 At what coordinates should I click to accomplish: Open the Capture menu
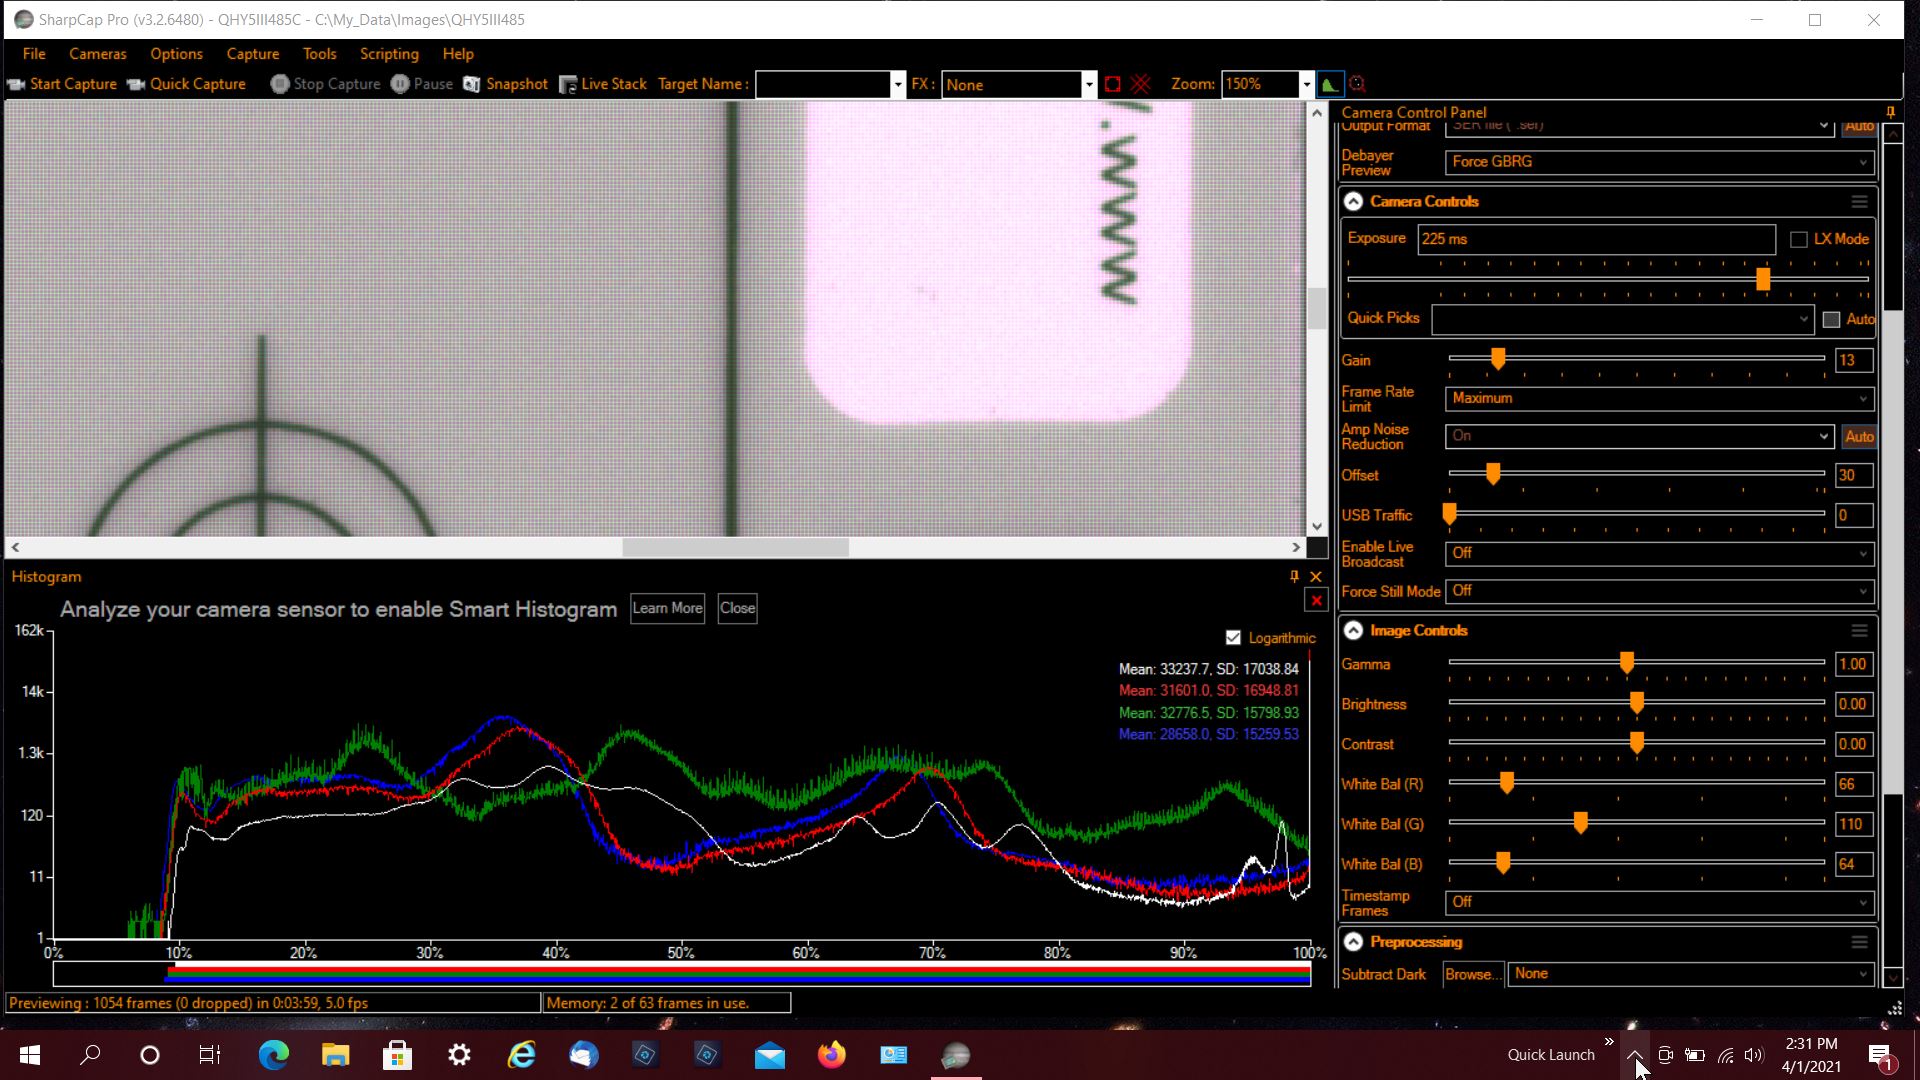pos(253,54)
